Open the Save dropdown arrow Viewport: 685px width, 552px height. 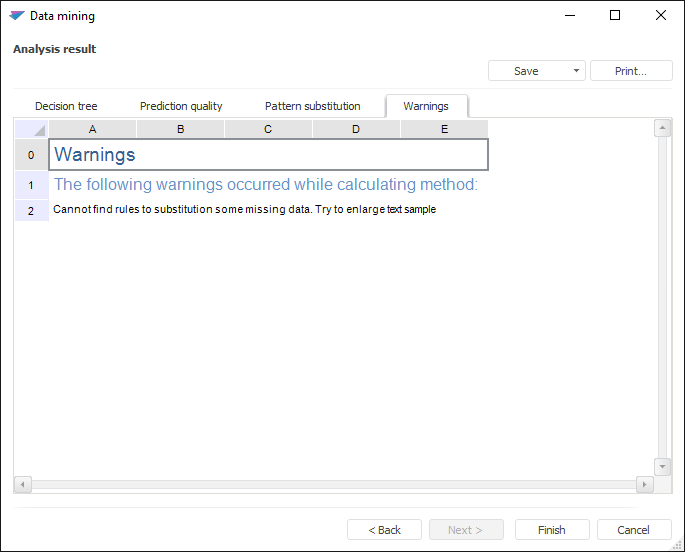point(576,71)
